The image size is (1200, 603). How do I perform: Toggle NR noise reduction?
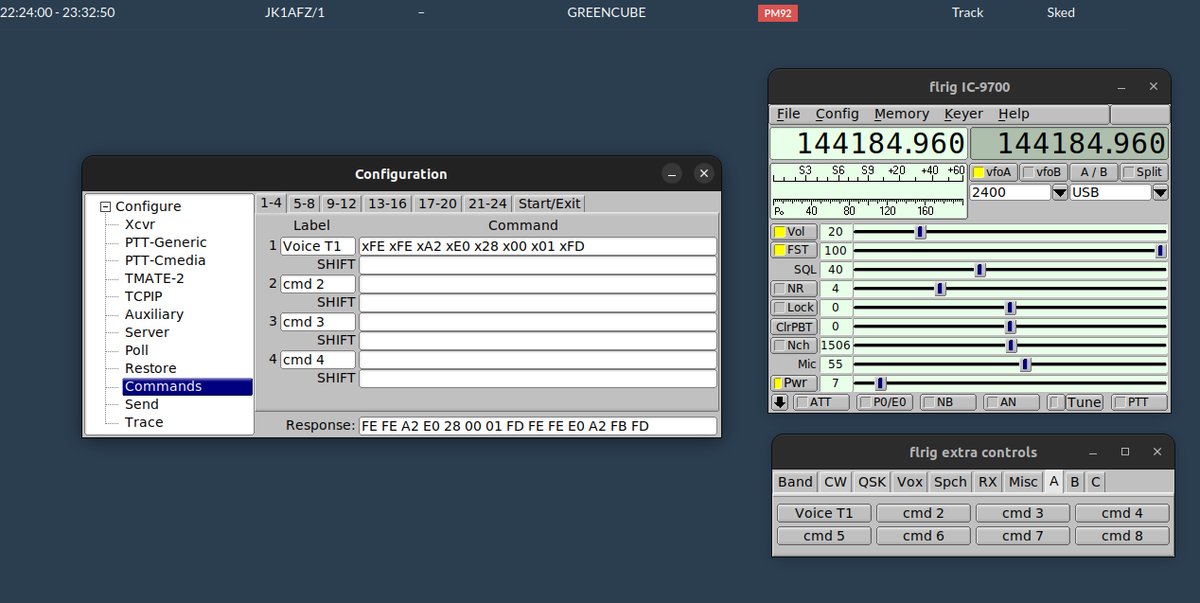(x=794, y=289)
